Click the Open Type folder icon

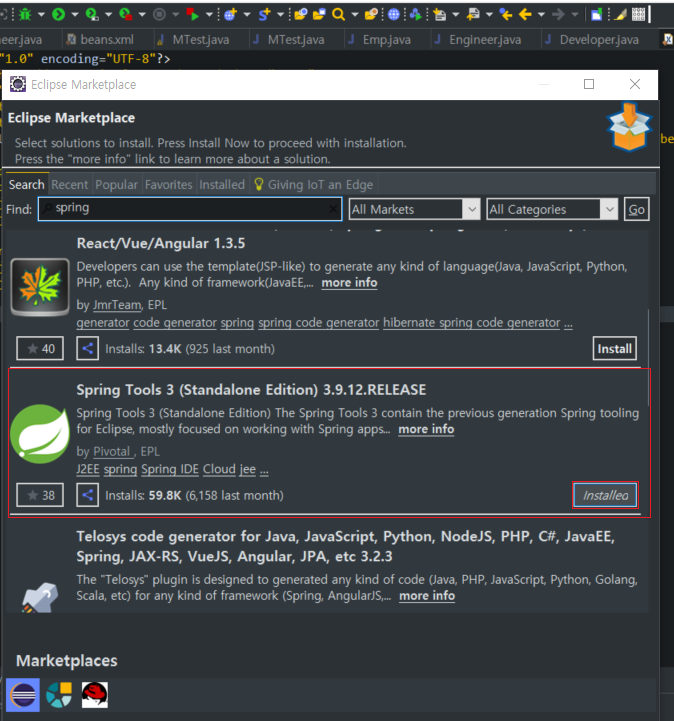pos(301,15)
